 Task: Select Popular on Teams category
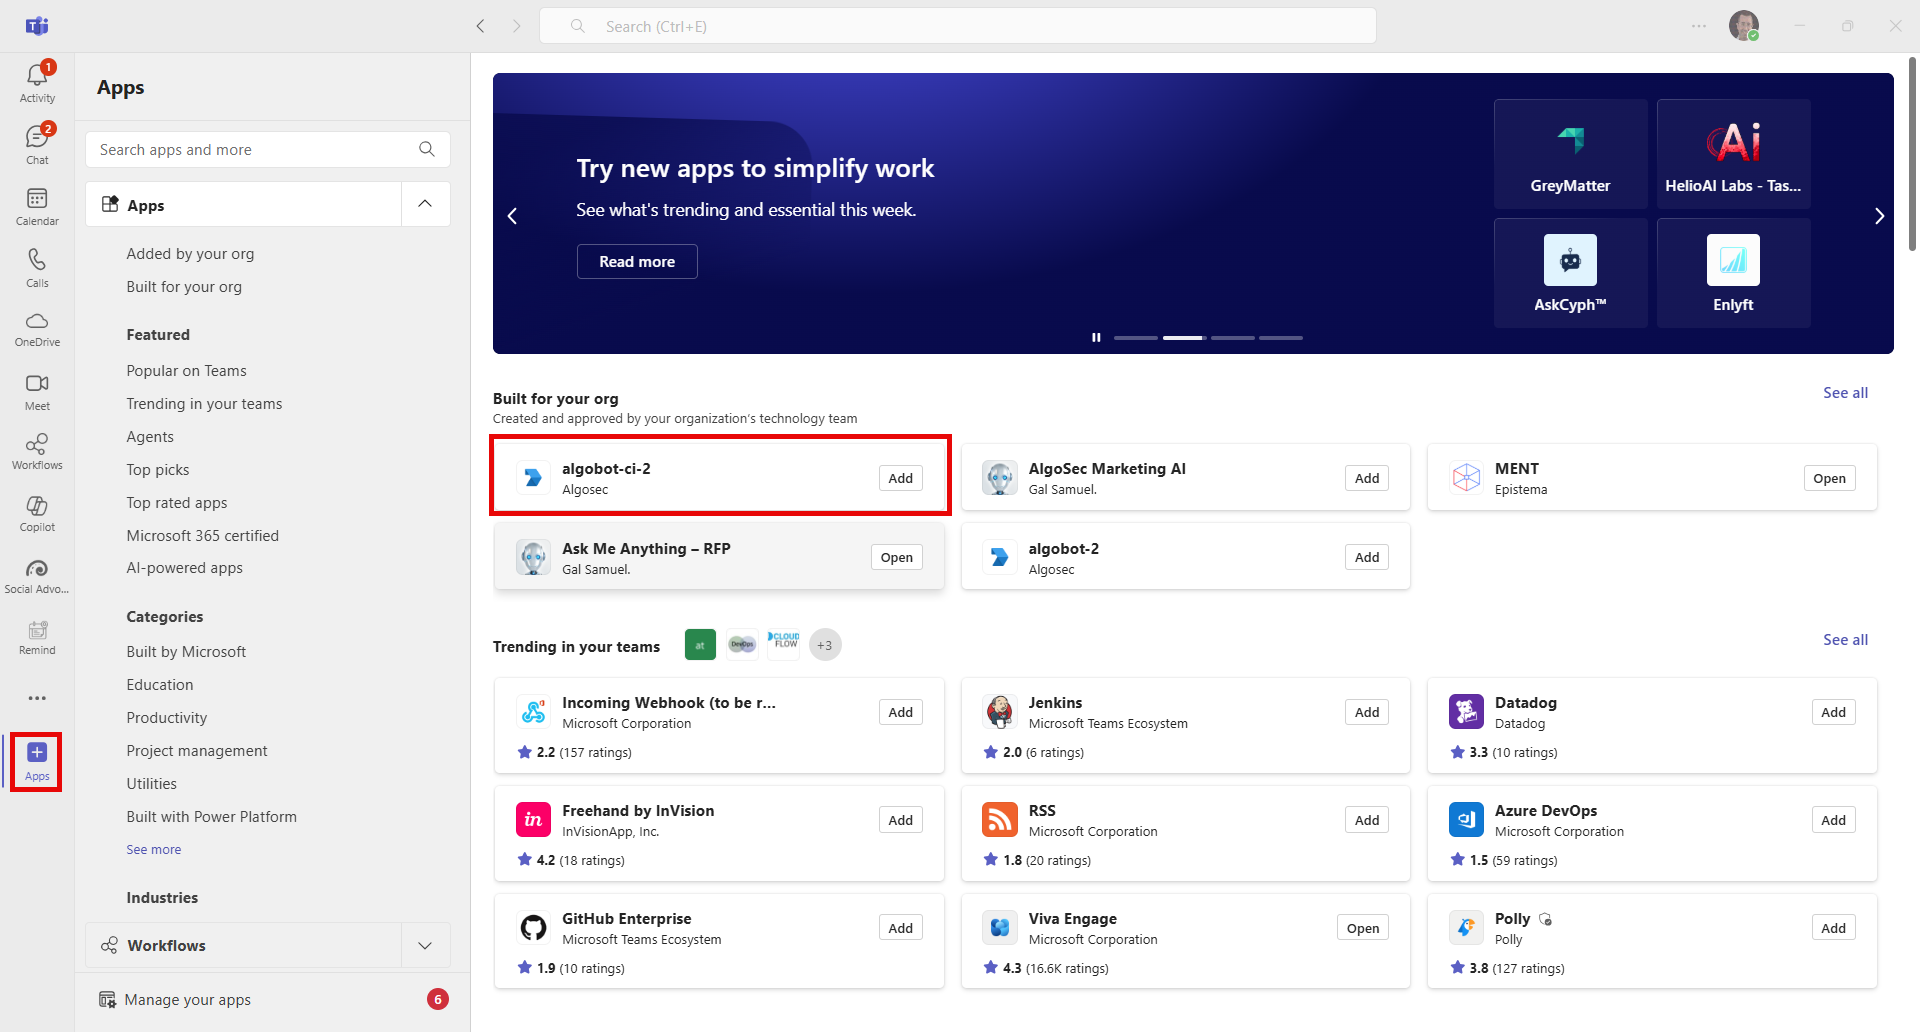click(186, 371)
